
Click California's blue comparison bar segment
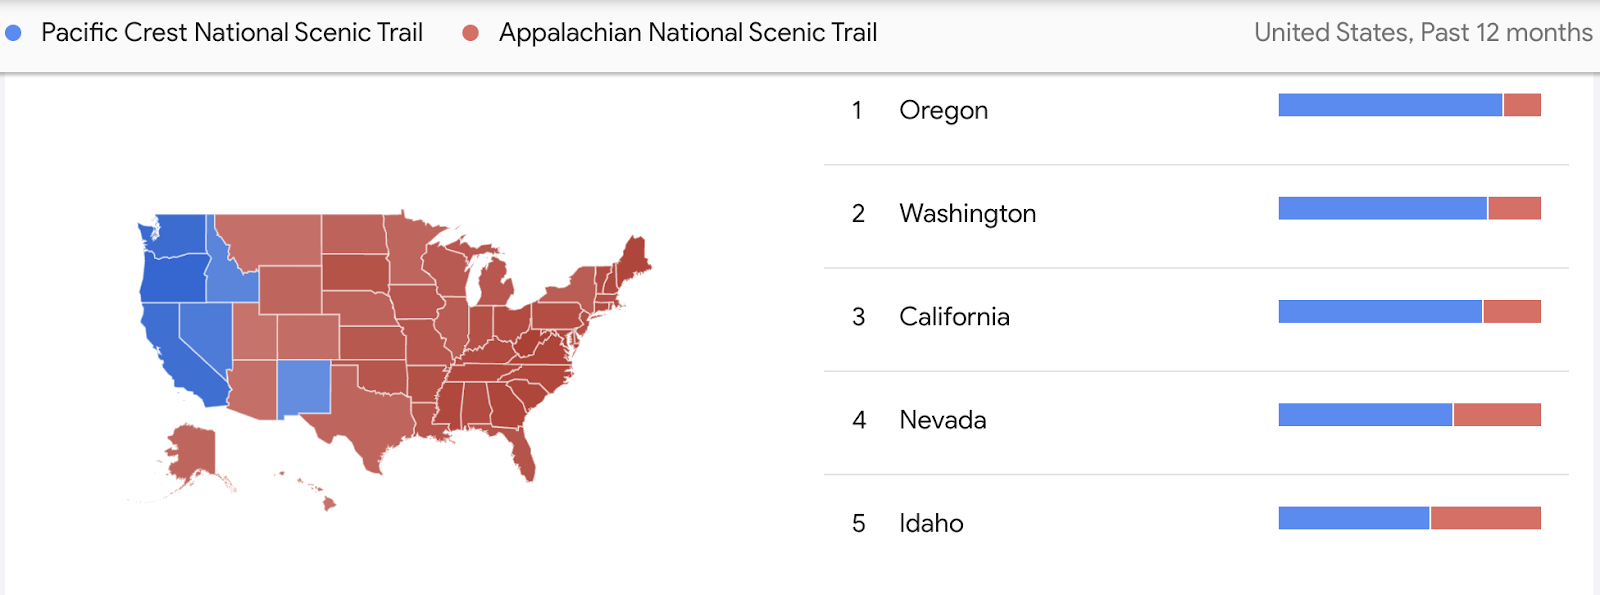[x=1380, y=311]
